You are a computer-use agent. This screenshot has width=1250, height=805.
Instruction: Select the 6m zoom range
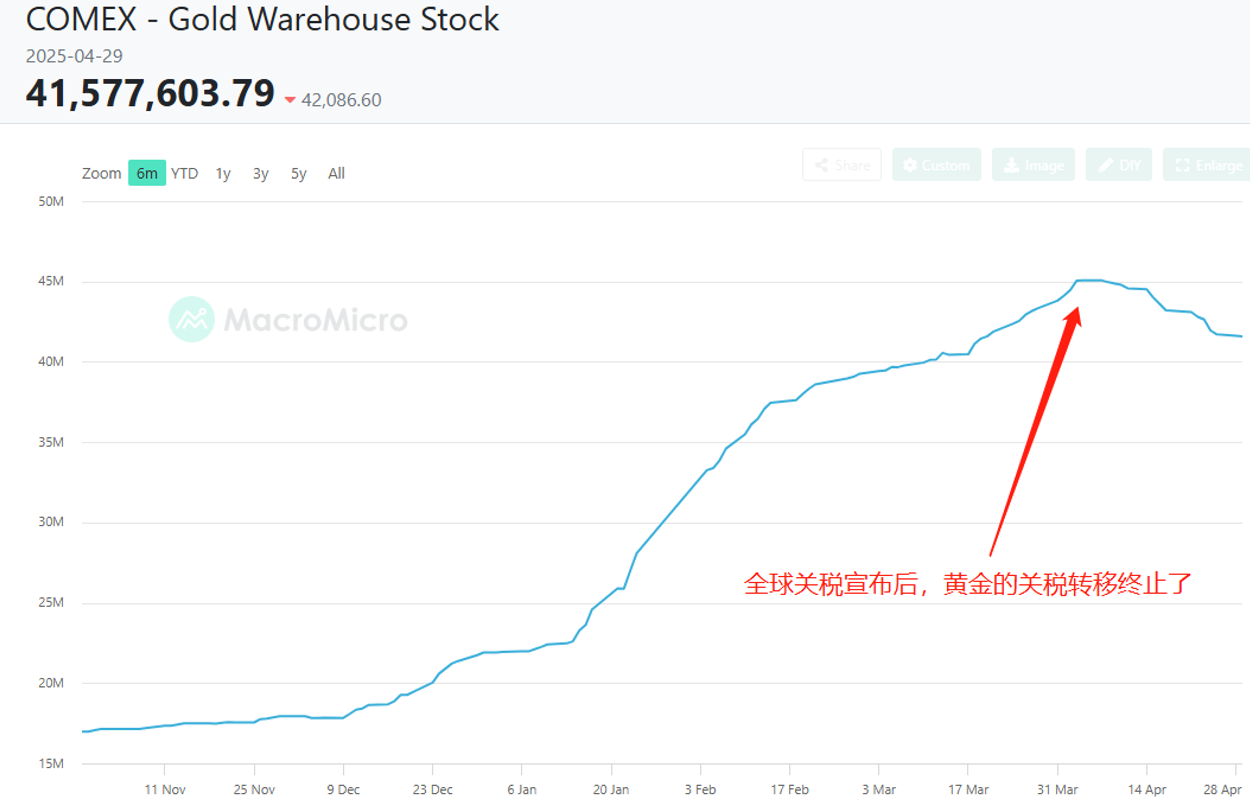(147, 173)
